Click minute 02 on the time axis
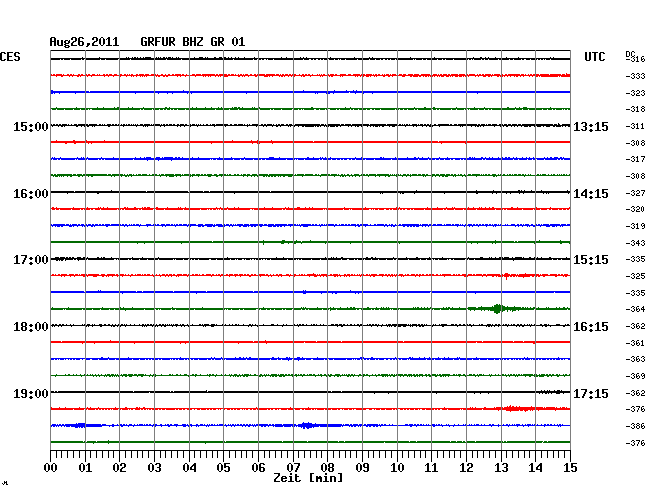The height and width of the screenshot is (494, 650). (x=119, y=468)
